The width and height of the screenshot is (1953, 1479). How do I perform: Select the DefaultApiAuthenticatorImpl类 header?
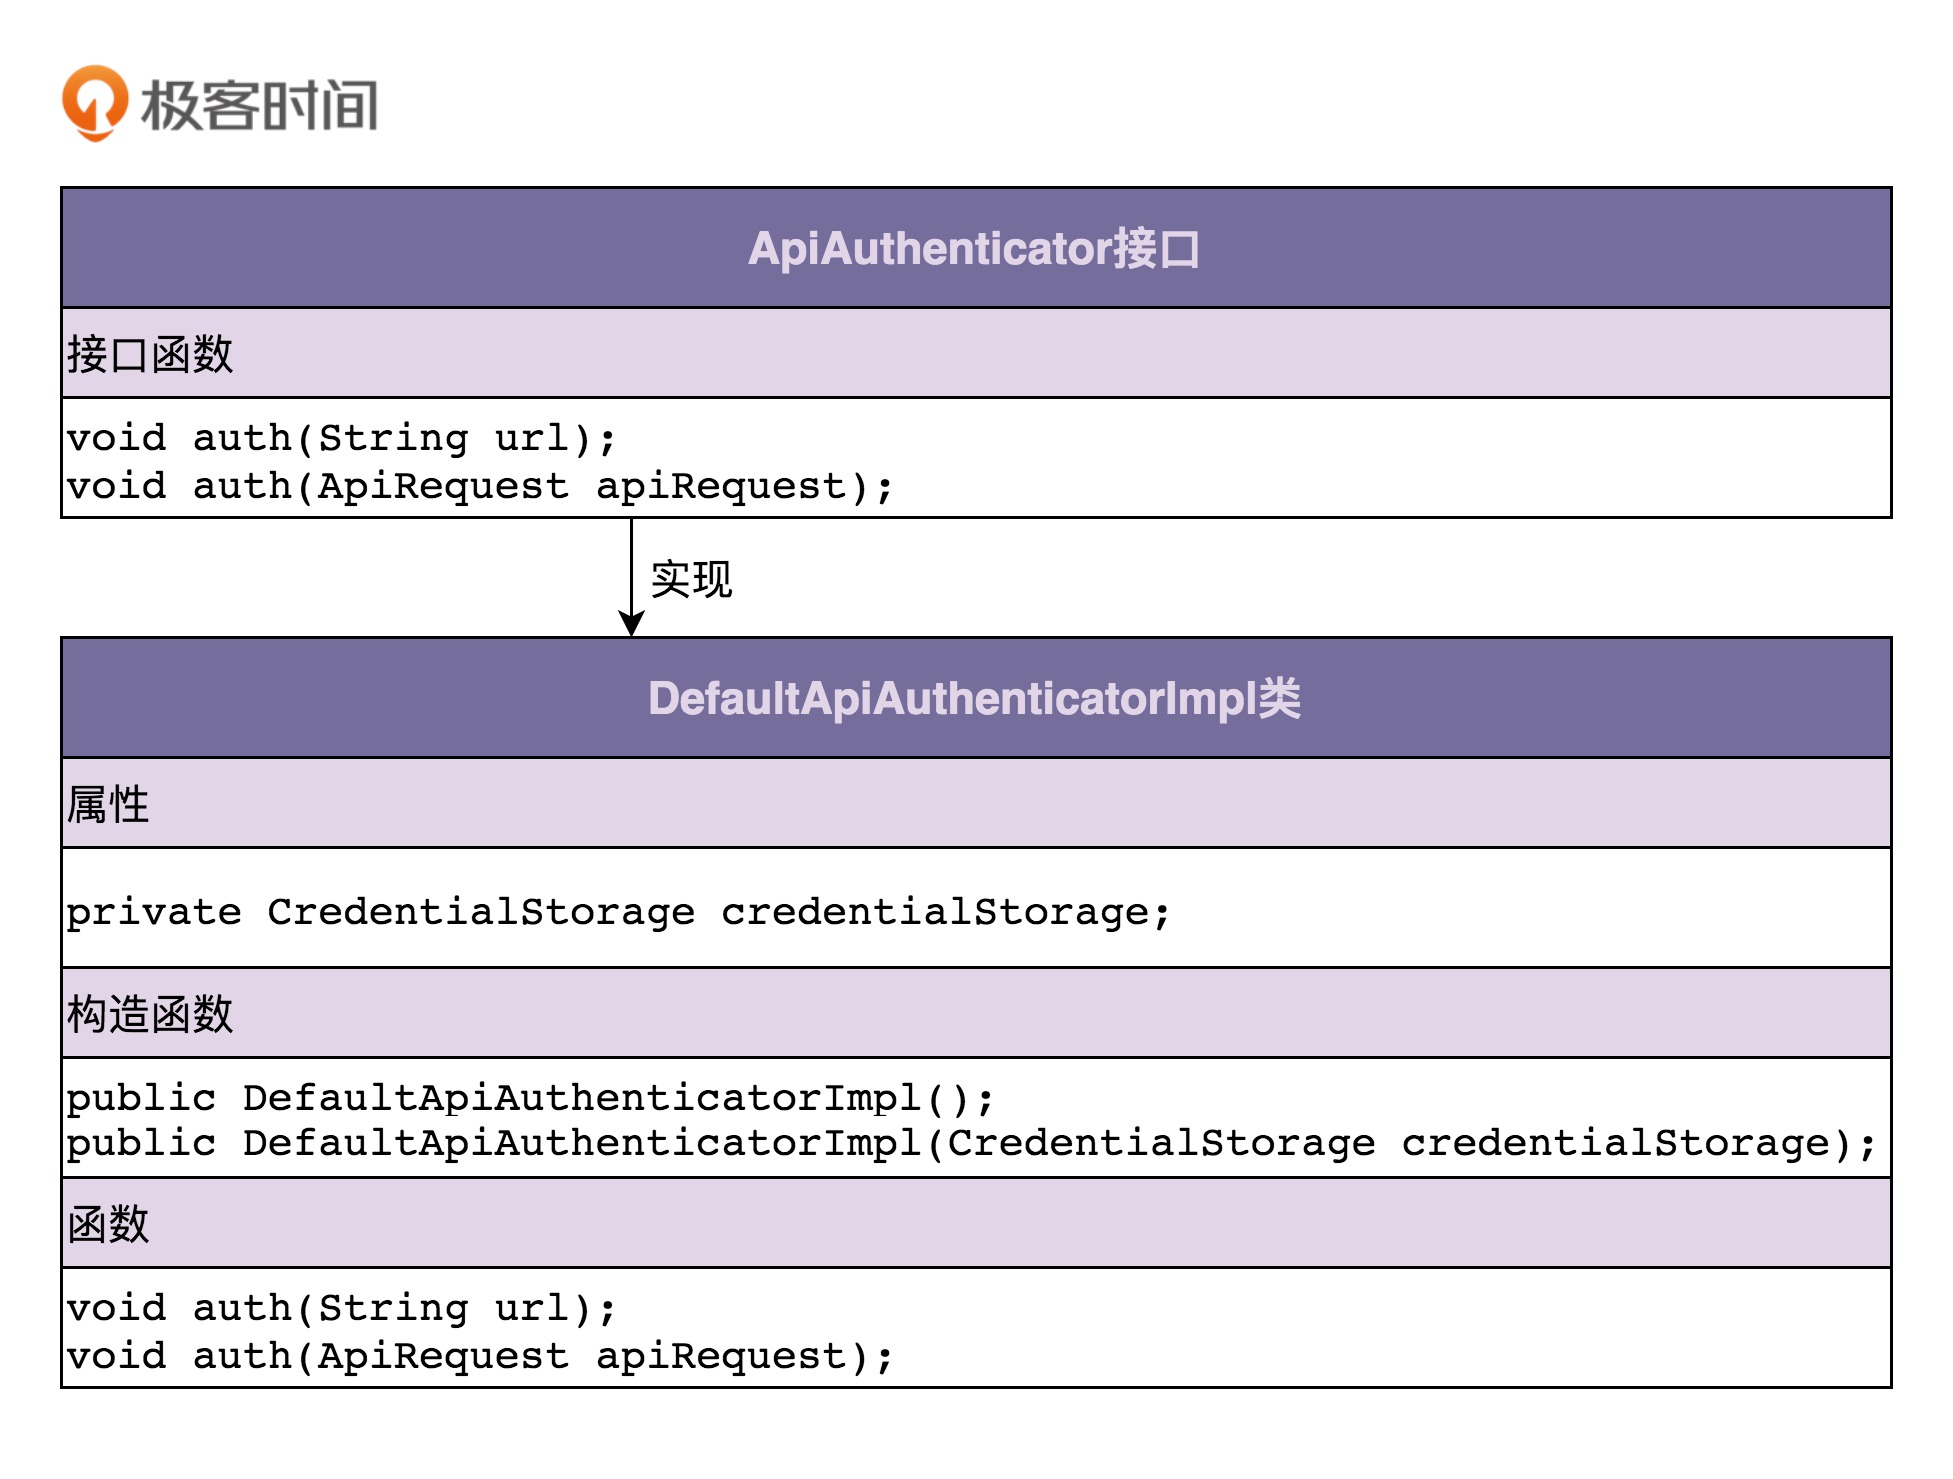[x=974, y=699]
